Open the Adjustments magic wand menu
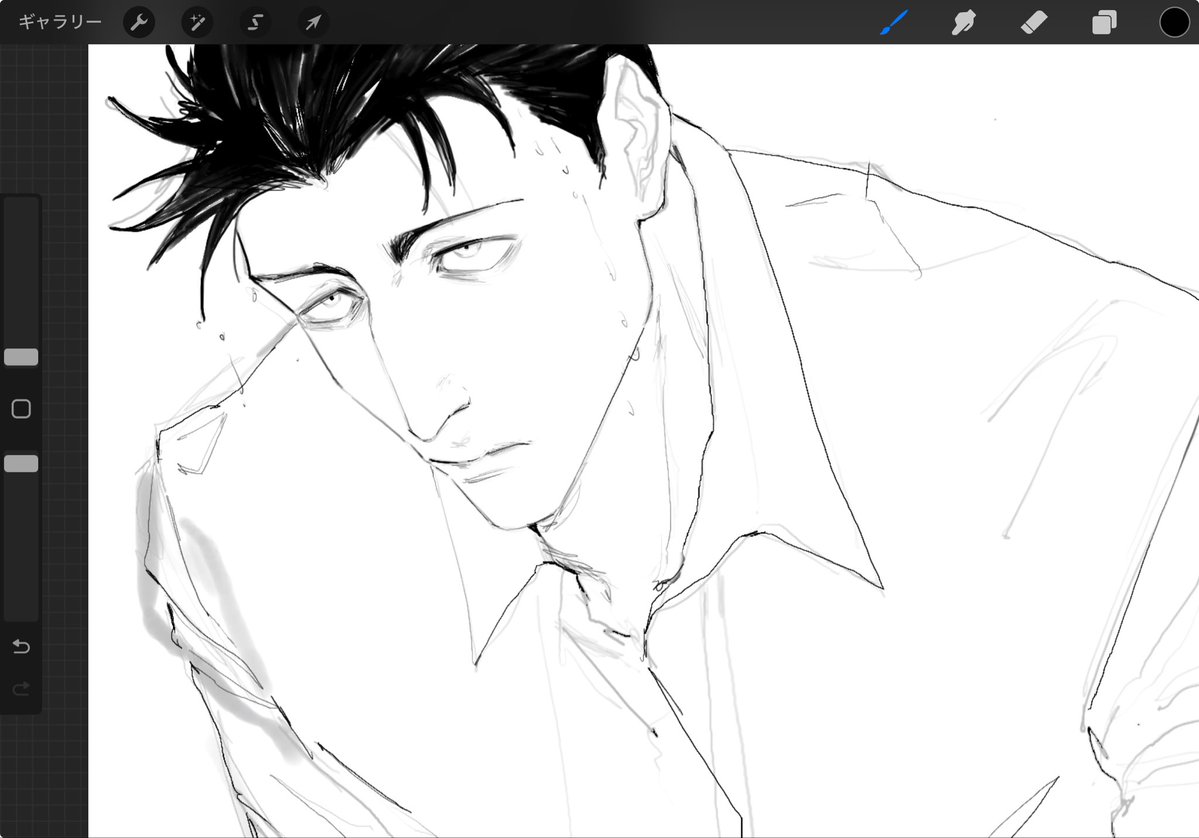 tap(197, 23)
